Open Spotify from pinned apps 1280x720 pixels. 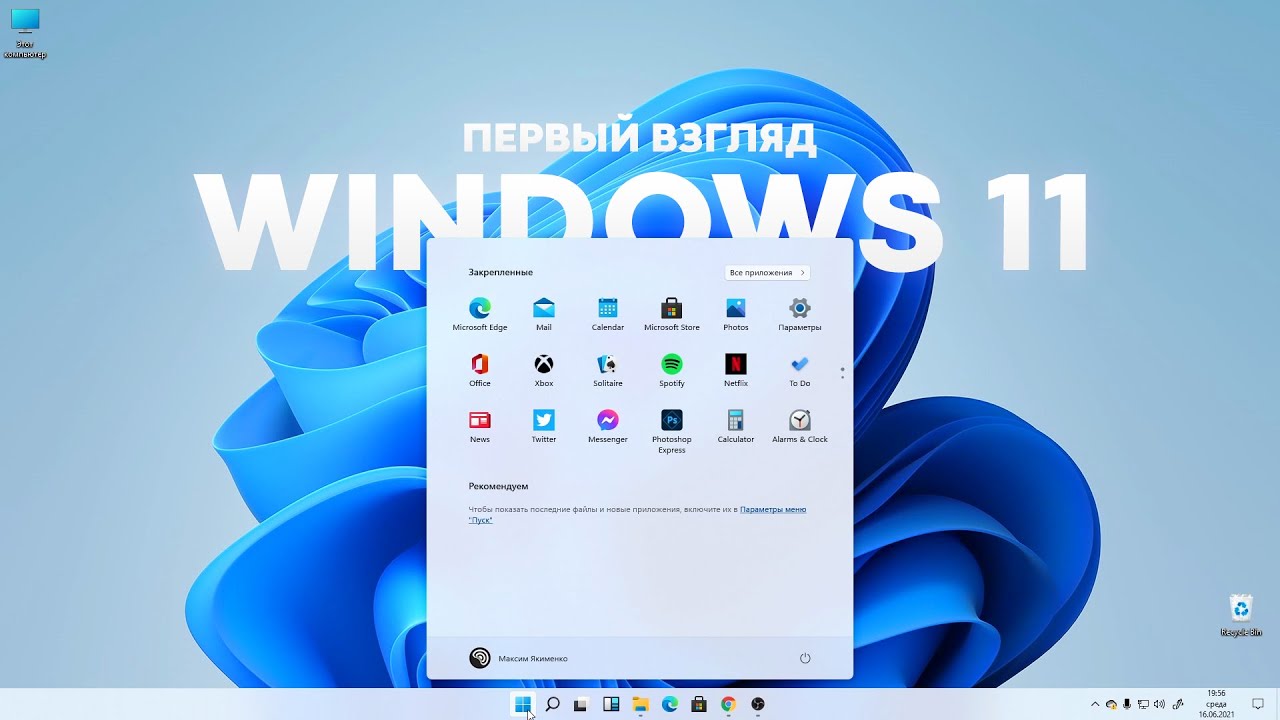tap(672, 370)
